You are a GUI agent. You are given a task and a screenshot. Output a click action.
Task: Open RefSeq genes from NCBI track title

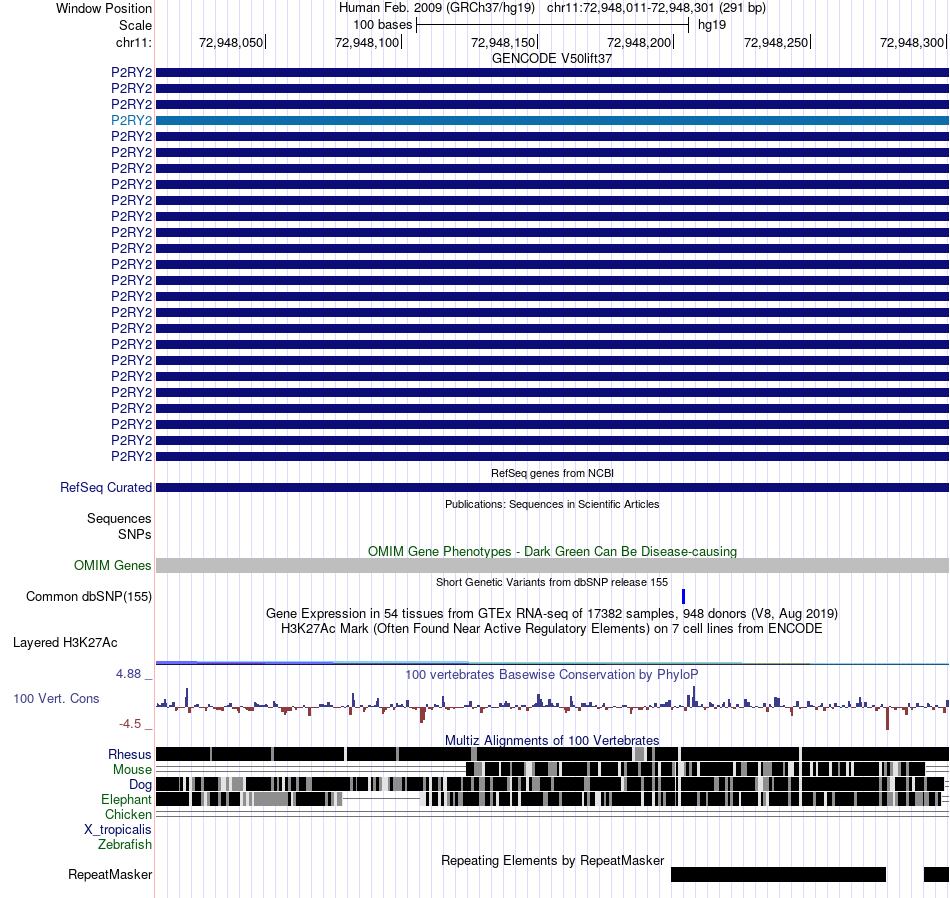coord(552,473)
